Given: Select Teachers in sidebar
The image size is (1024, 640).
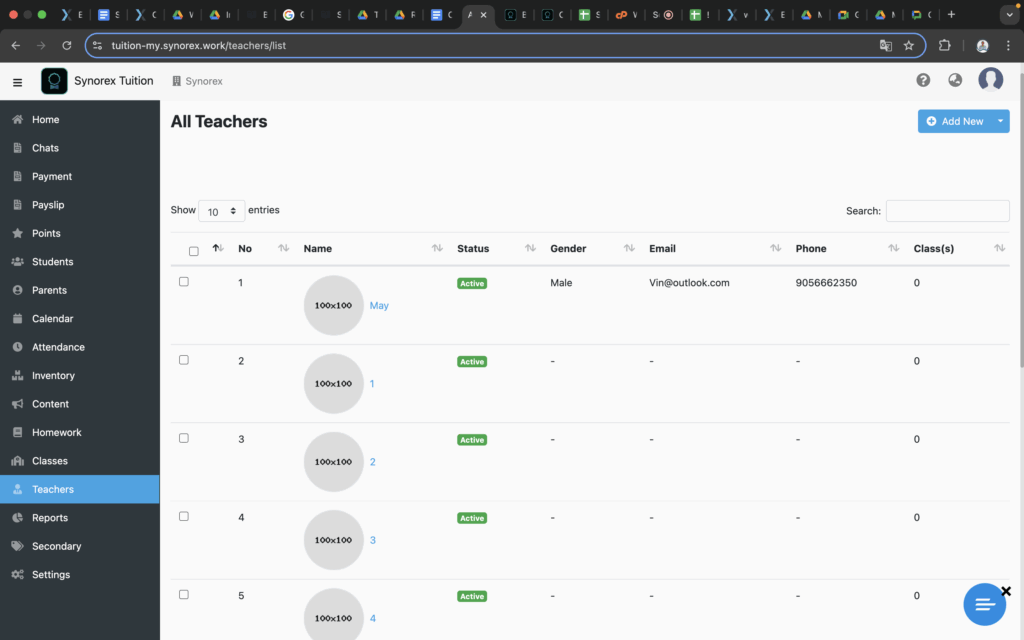Looking at the screenshot, I should coord(80,489).
